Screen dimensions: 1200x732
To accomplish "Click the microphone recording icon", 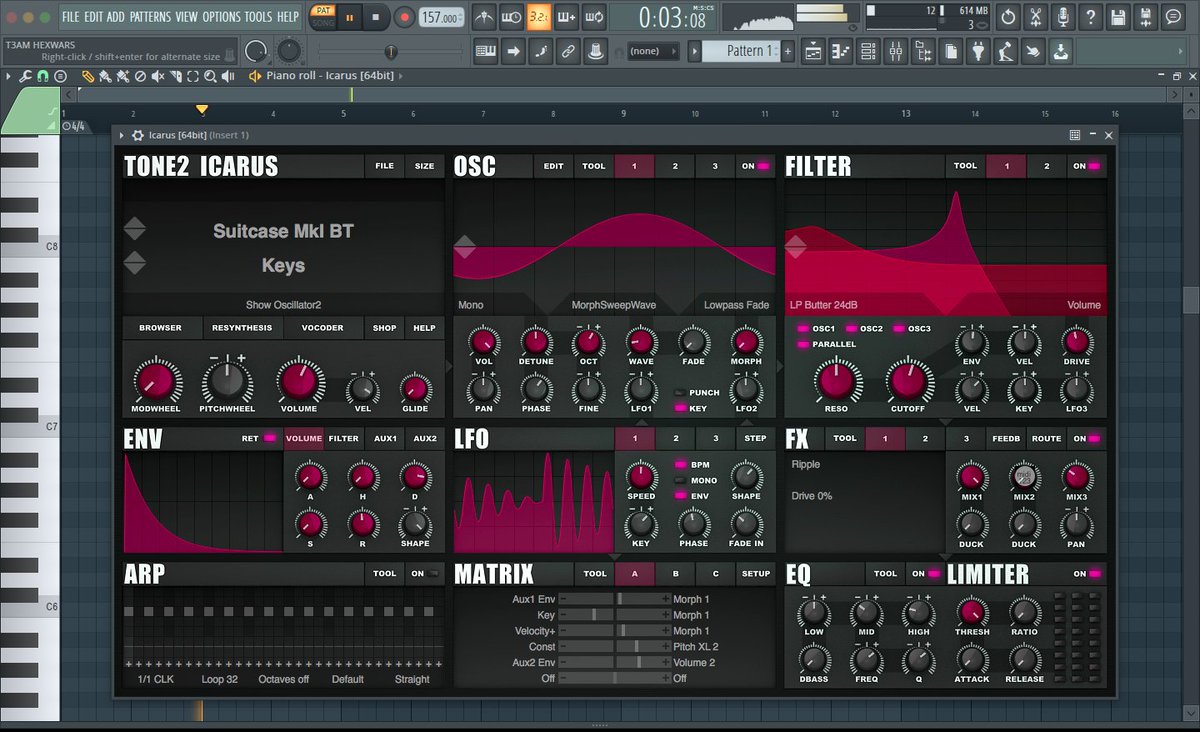I will [1063, 17].
